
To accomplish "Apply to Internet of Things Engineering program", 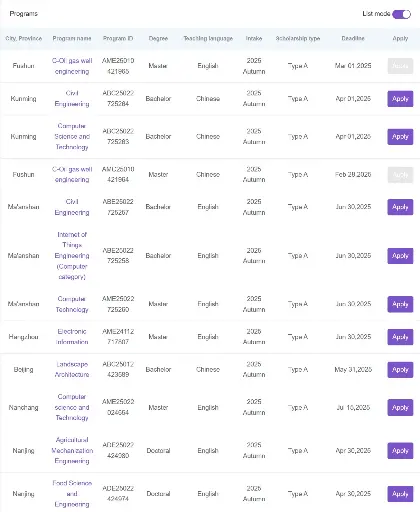I will (400, 256).
